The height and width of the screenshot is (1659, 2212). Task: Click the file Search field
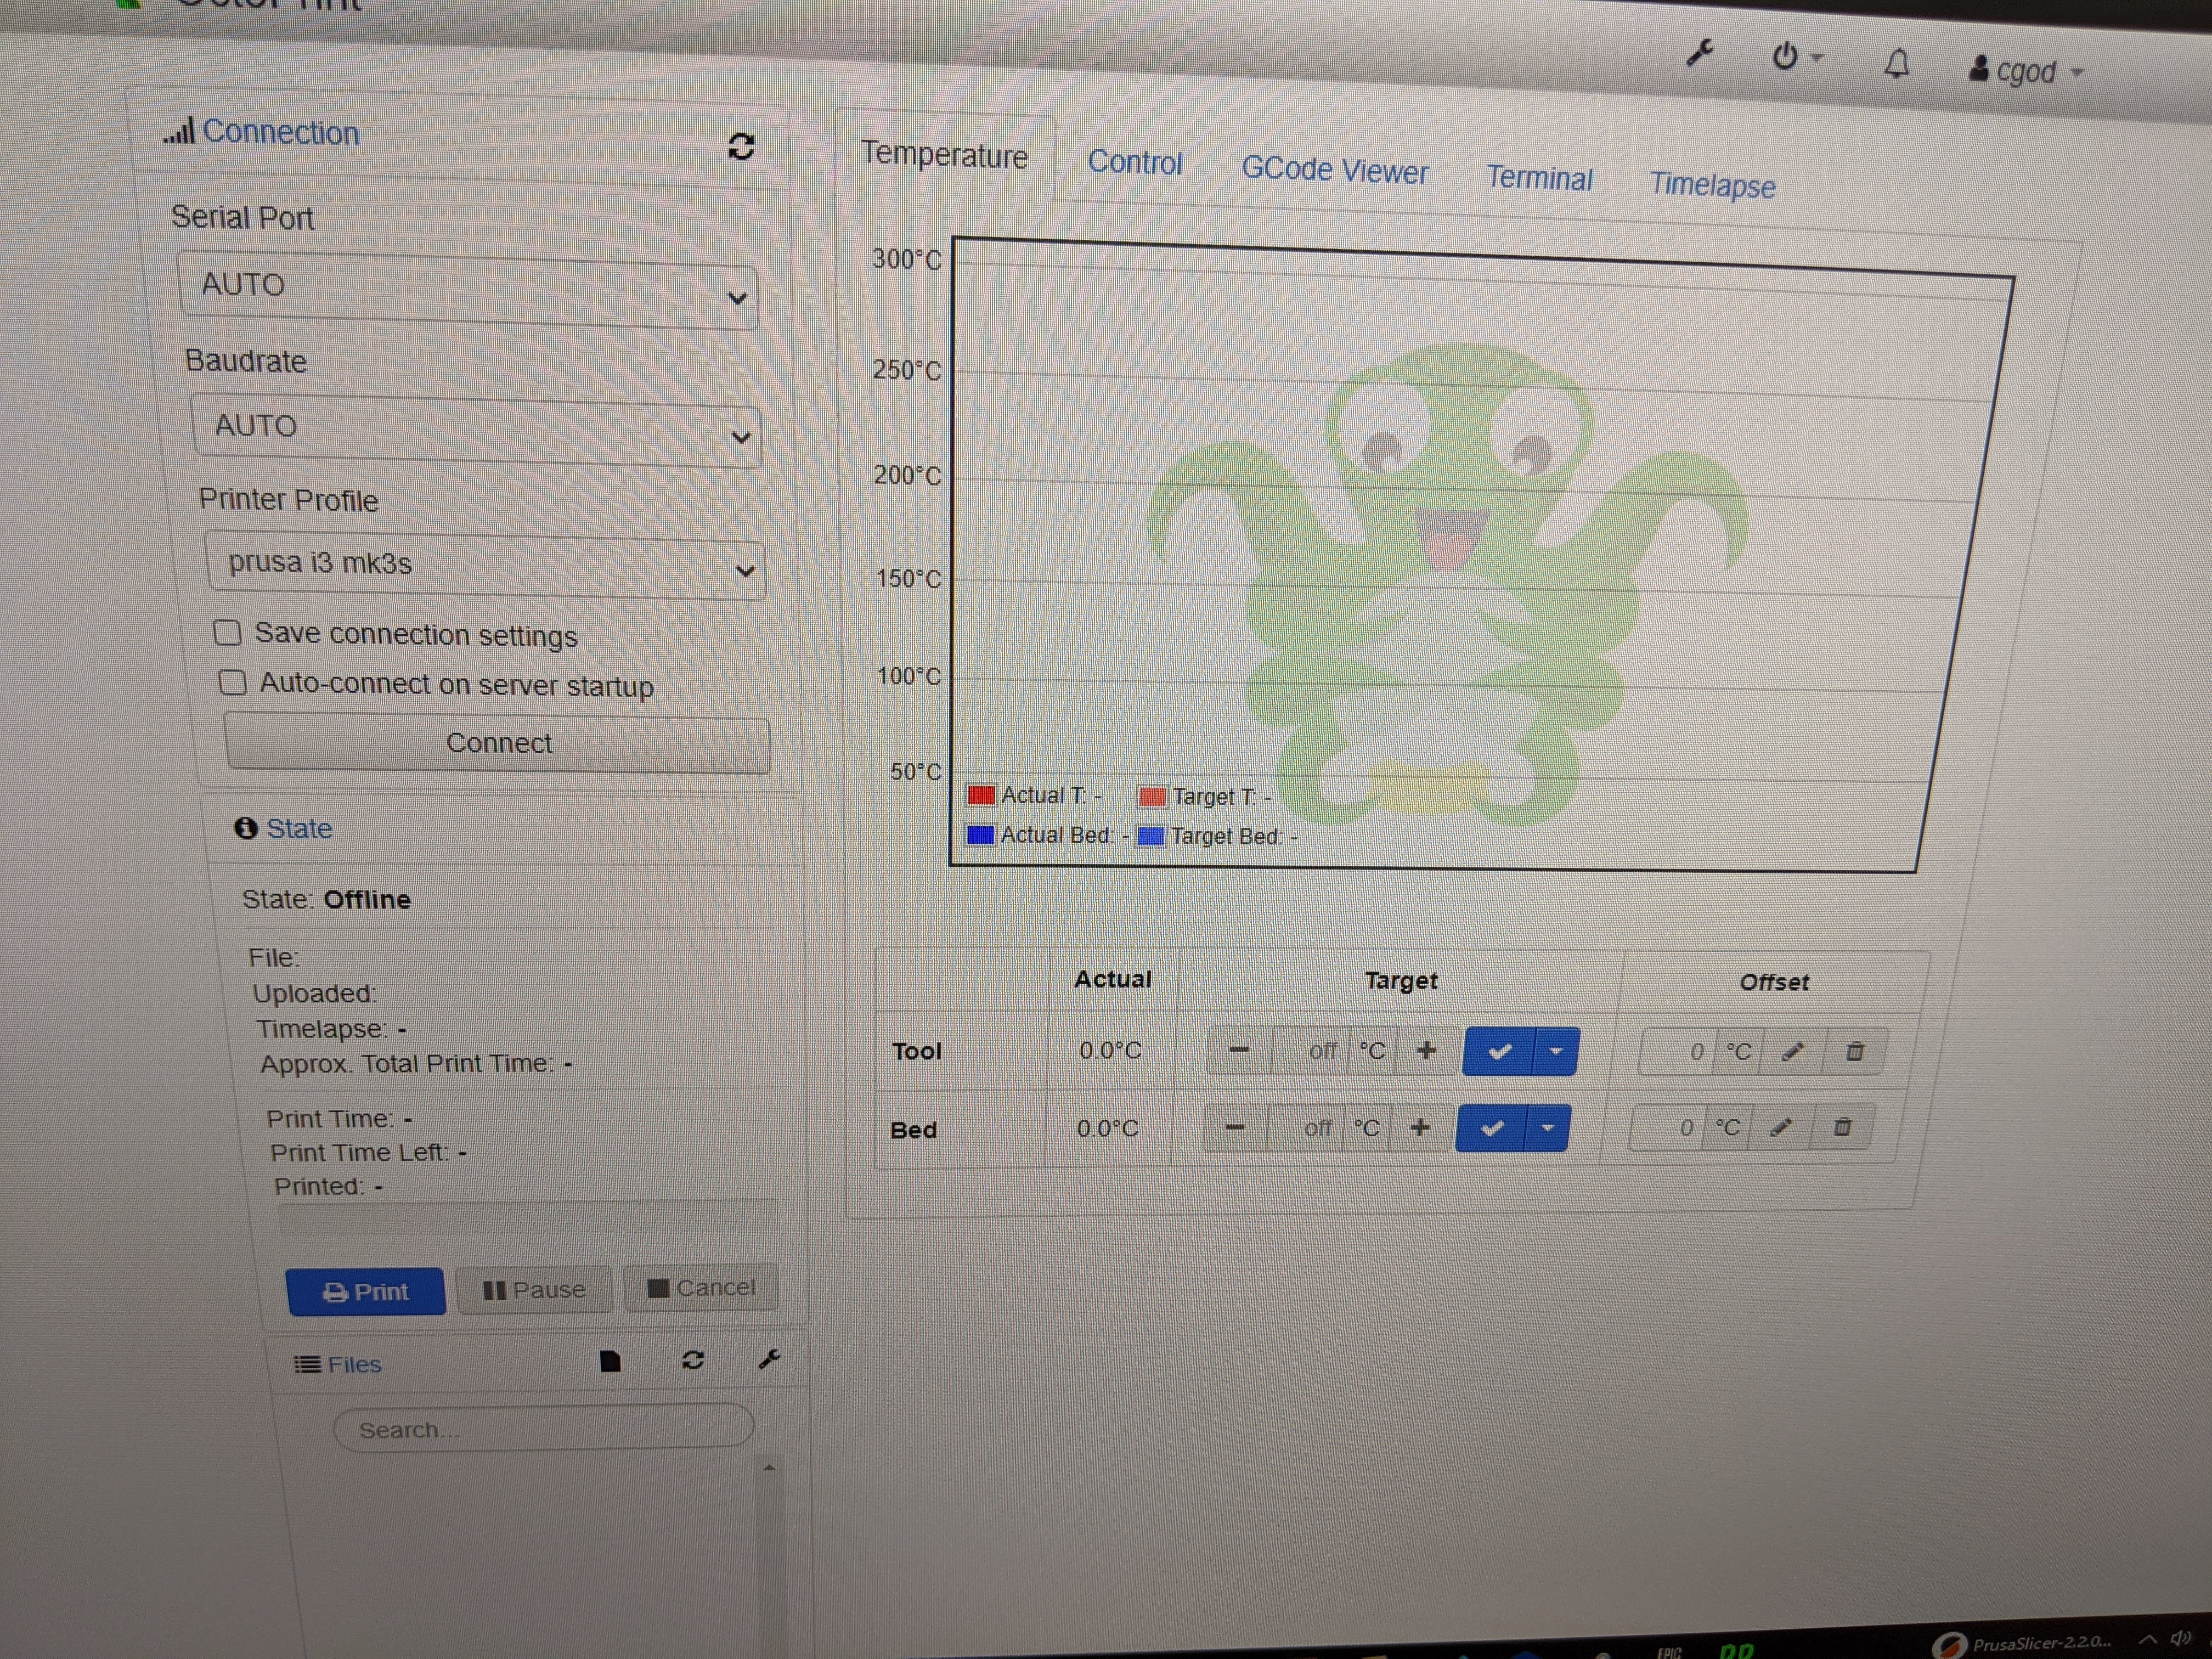[x=543, y=1427]
